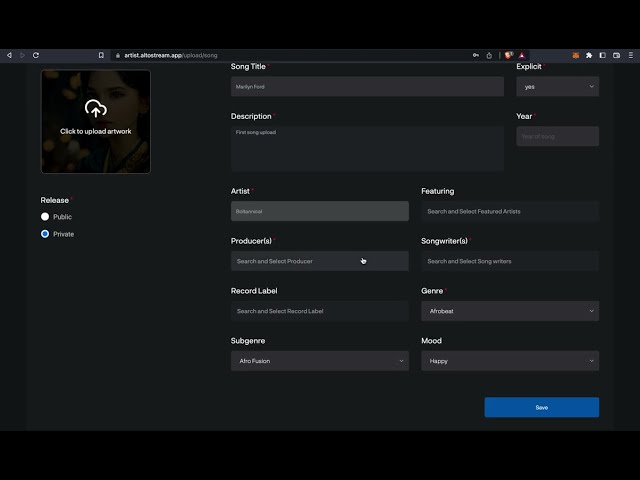Image resolution: width=640 pixels, height=480 pixels.
Task: Reload the page with the refresh icon
Action: (36, 55)
